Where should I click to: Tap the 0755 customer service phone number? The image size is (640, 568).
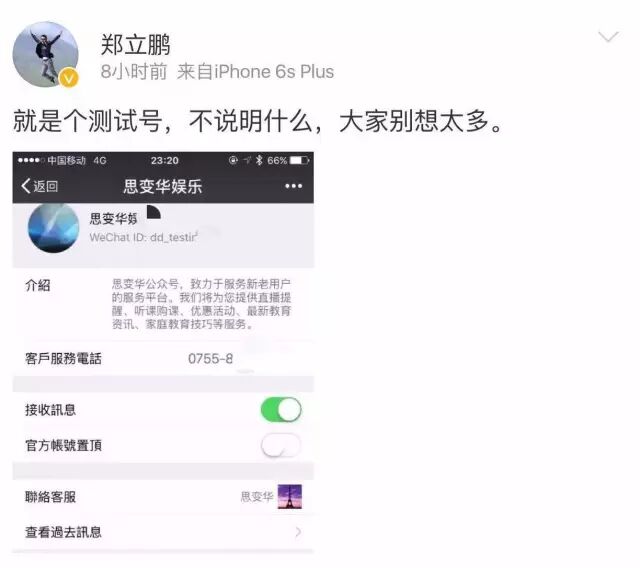point(211,359)
